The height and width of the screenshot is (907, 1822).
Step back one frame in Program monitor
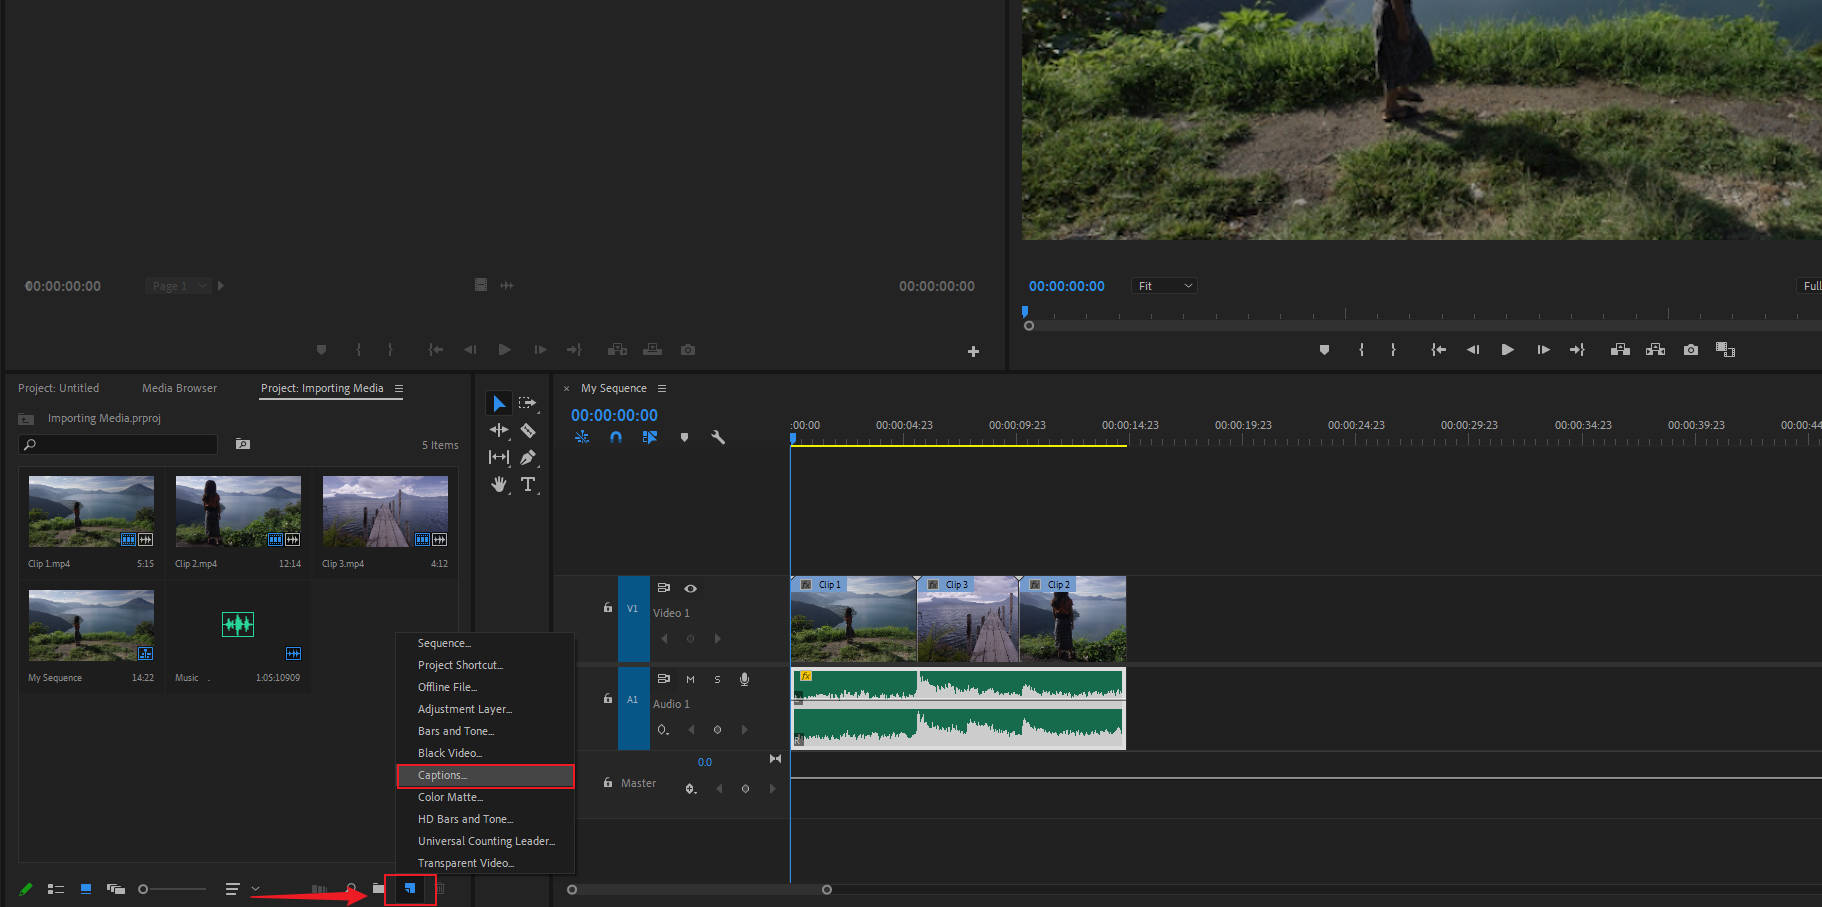(x=1472, y=350)
